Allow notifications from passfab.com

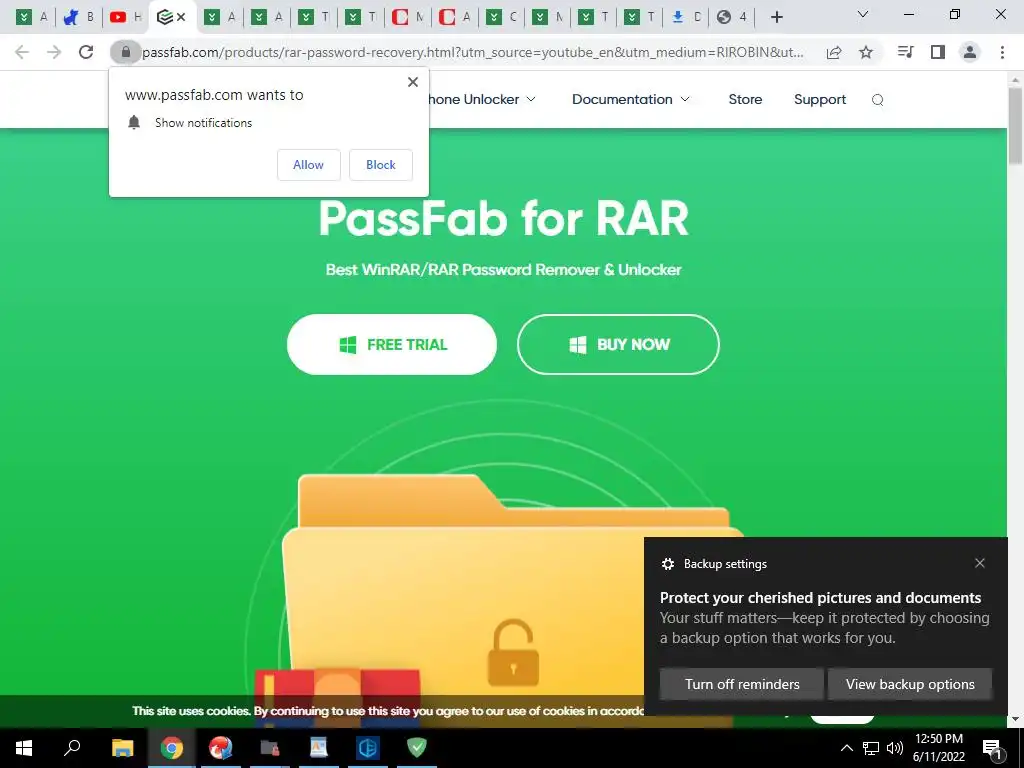(308, 165)
